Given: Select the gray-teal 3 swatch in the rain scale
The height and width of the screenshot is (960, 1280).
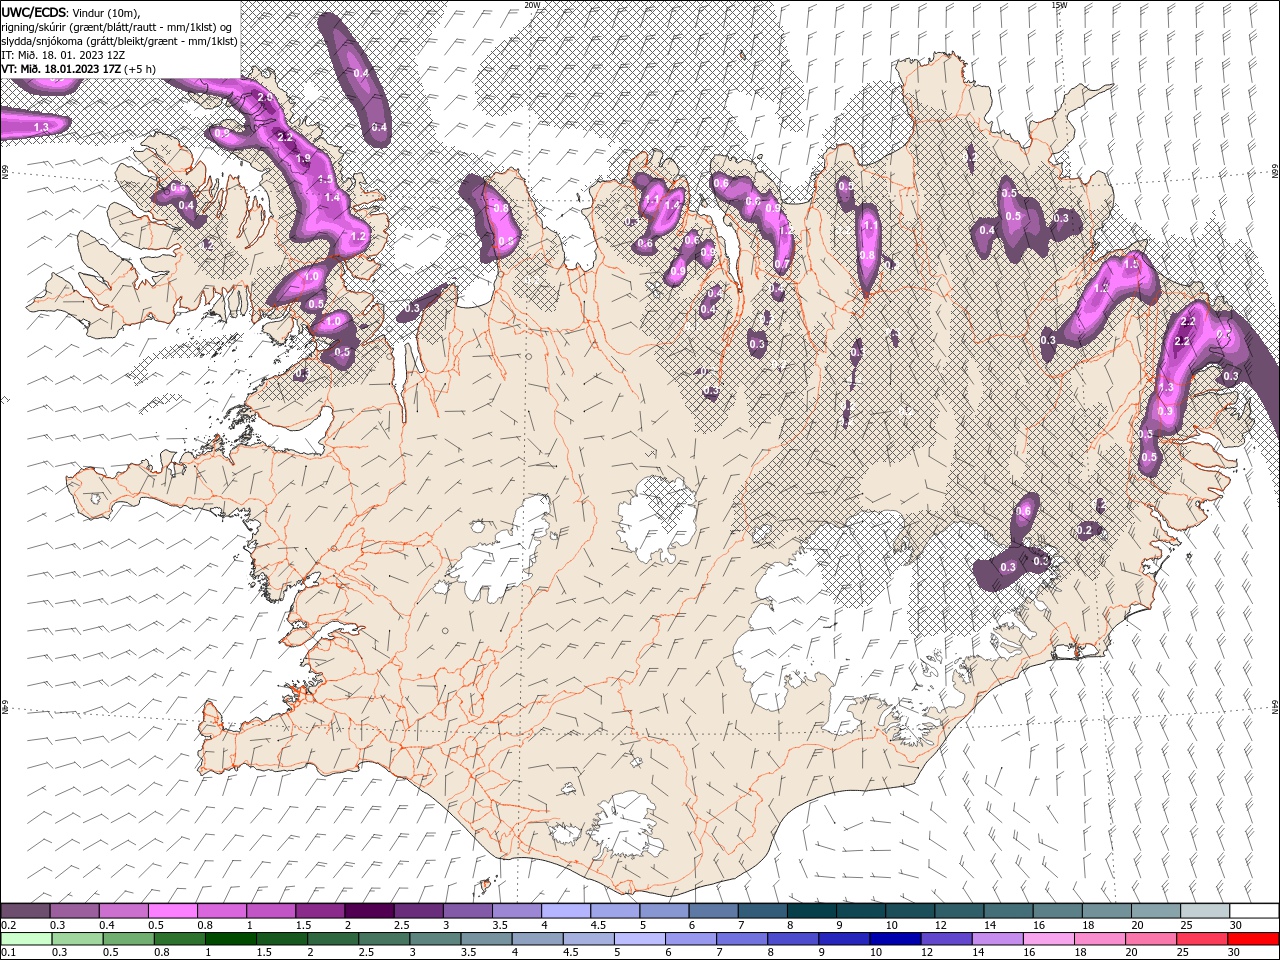Looking at the screenshot, I should tap(435, 939).
